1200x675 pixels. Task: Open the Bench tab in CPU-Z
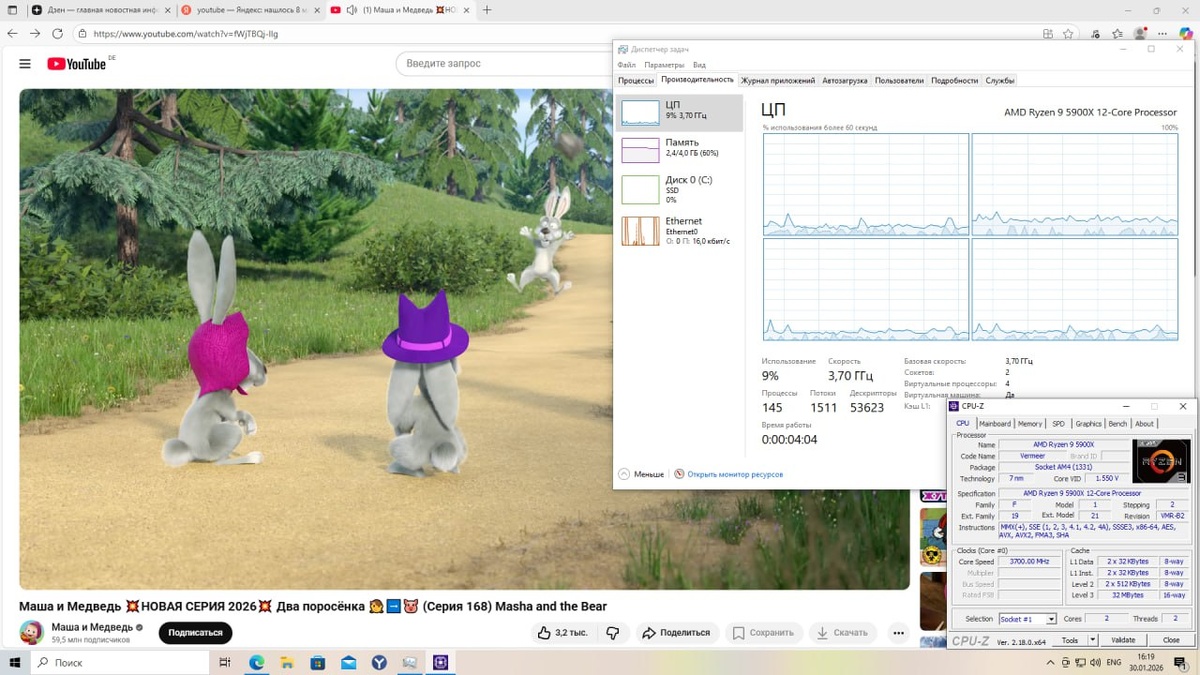coord(1118,424)
